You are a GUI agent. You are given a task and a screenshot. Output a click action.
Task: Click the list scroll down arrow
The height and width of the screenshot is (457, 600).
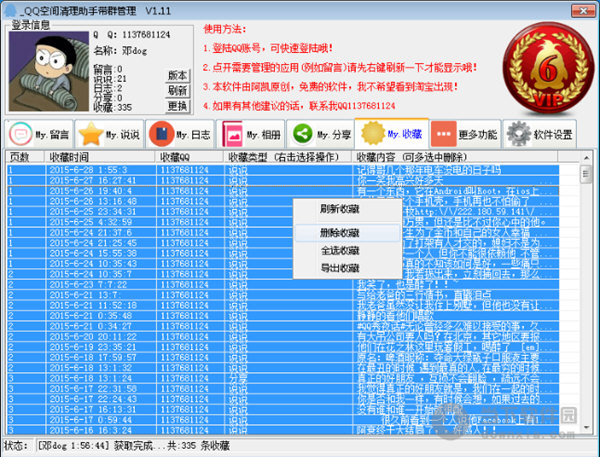pos(586,428)
